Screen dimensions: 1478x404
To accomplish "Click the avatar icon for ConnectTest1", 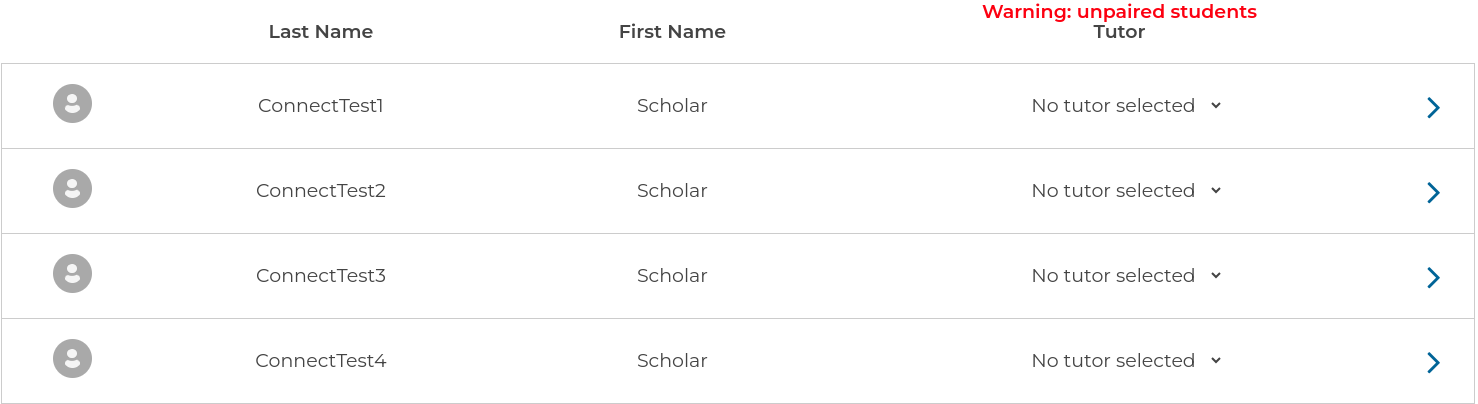I will [72, 104].
